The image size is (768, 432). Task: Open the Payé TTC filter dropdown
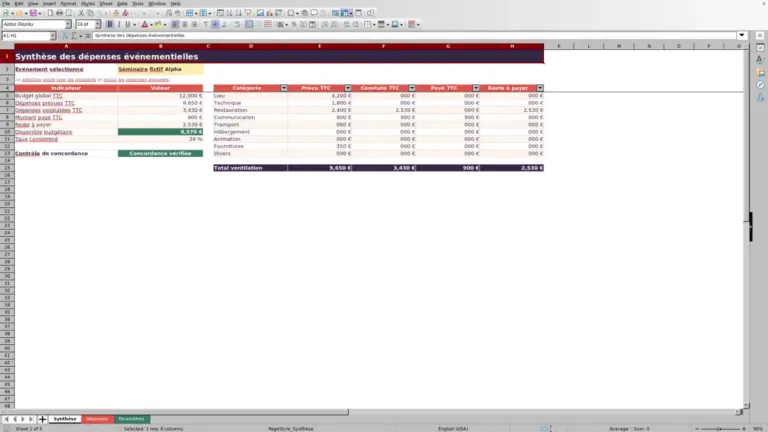[476, 88]
